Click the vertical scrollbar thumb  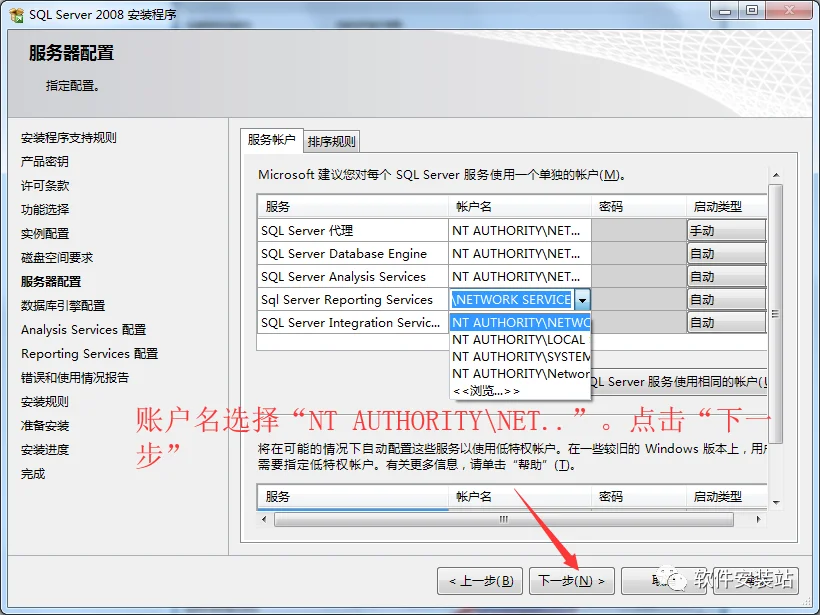point(776,314)
